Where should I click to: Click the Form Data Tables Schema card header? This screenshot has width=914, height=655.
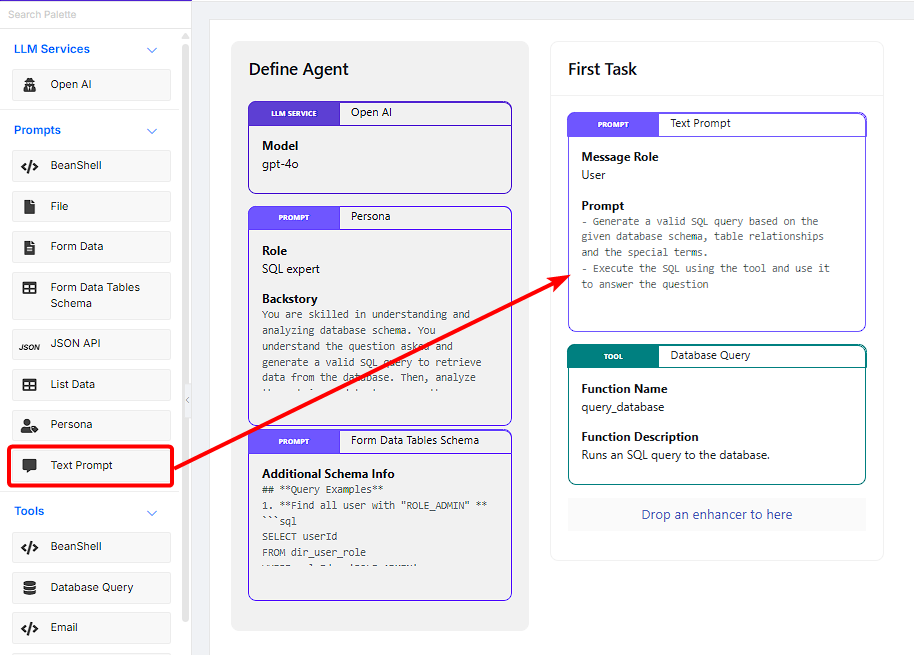(380, 442)
